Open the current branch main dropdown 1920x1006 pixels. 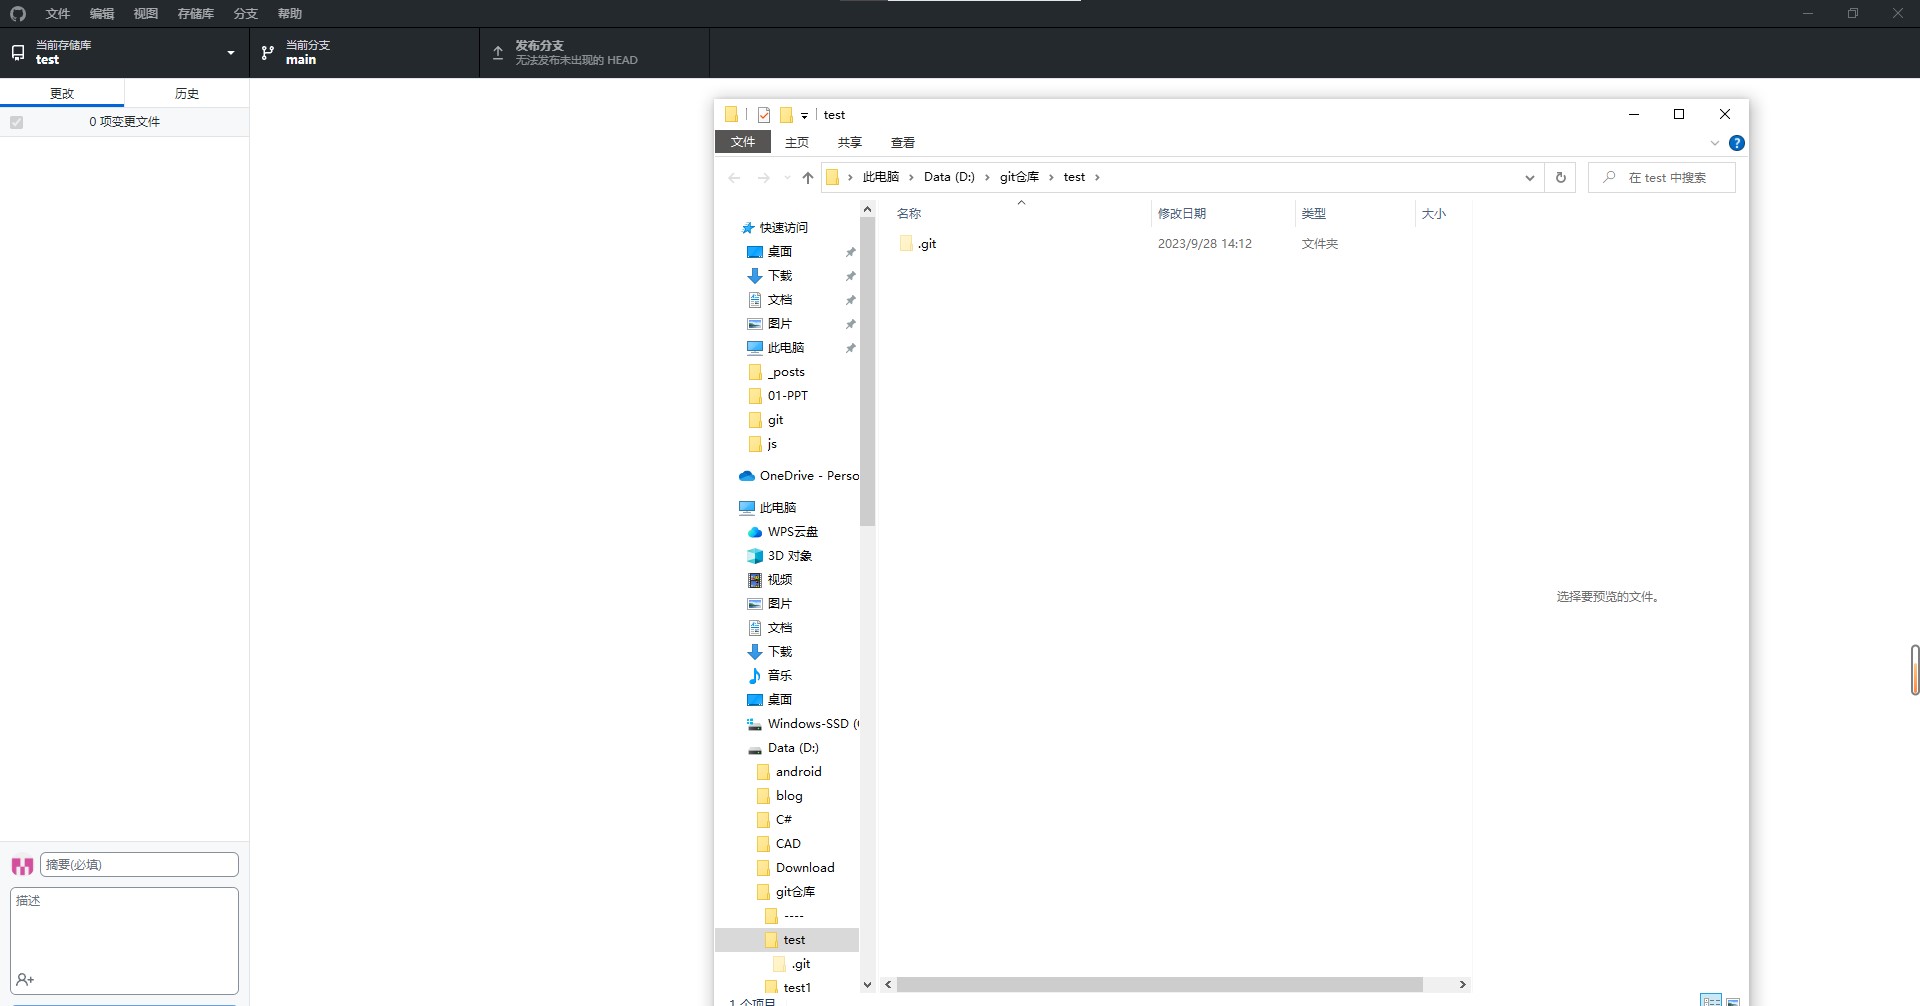coord(364,53)
